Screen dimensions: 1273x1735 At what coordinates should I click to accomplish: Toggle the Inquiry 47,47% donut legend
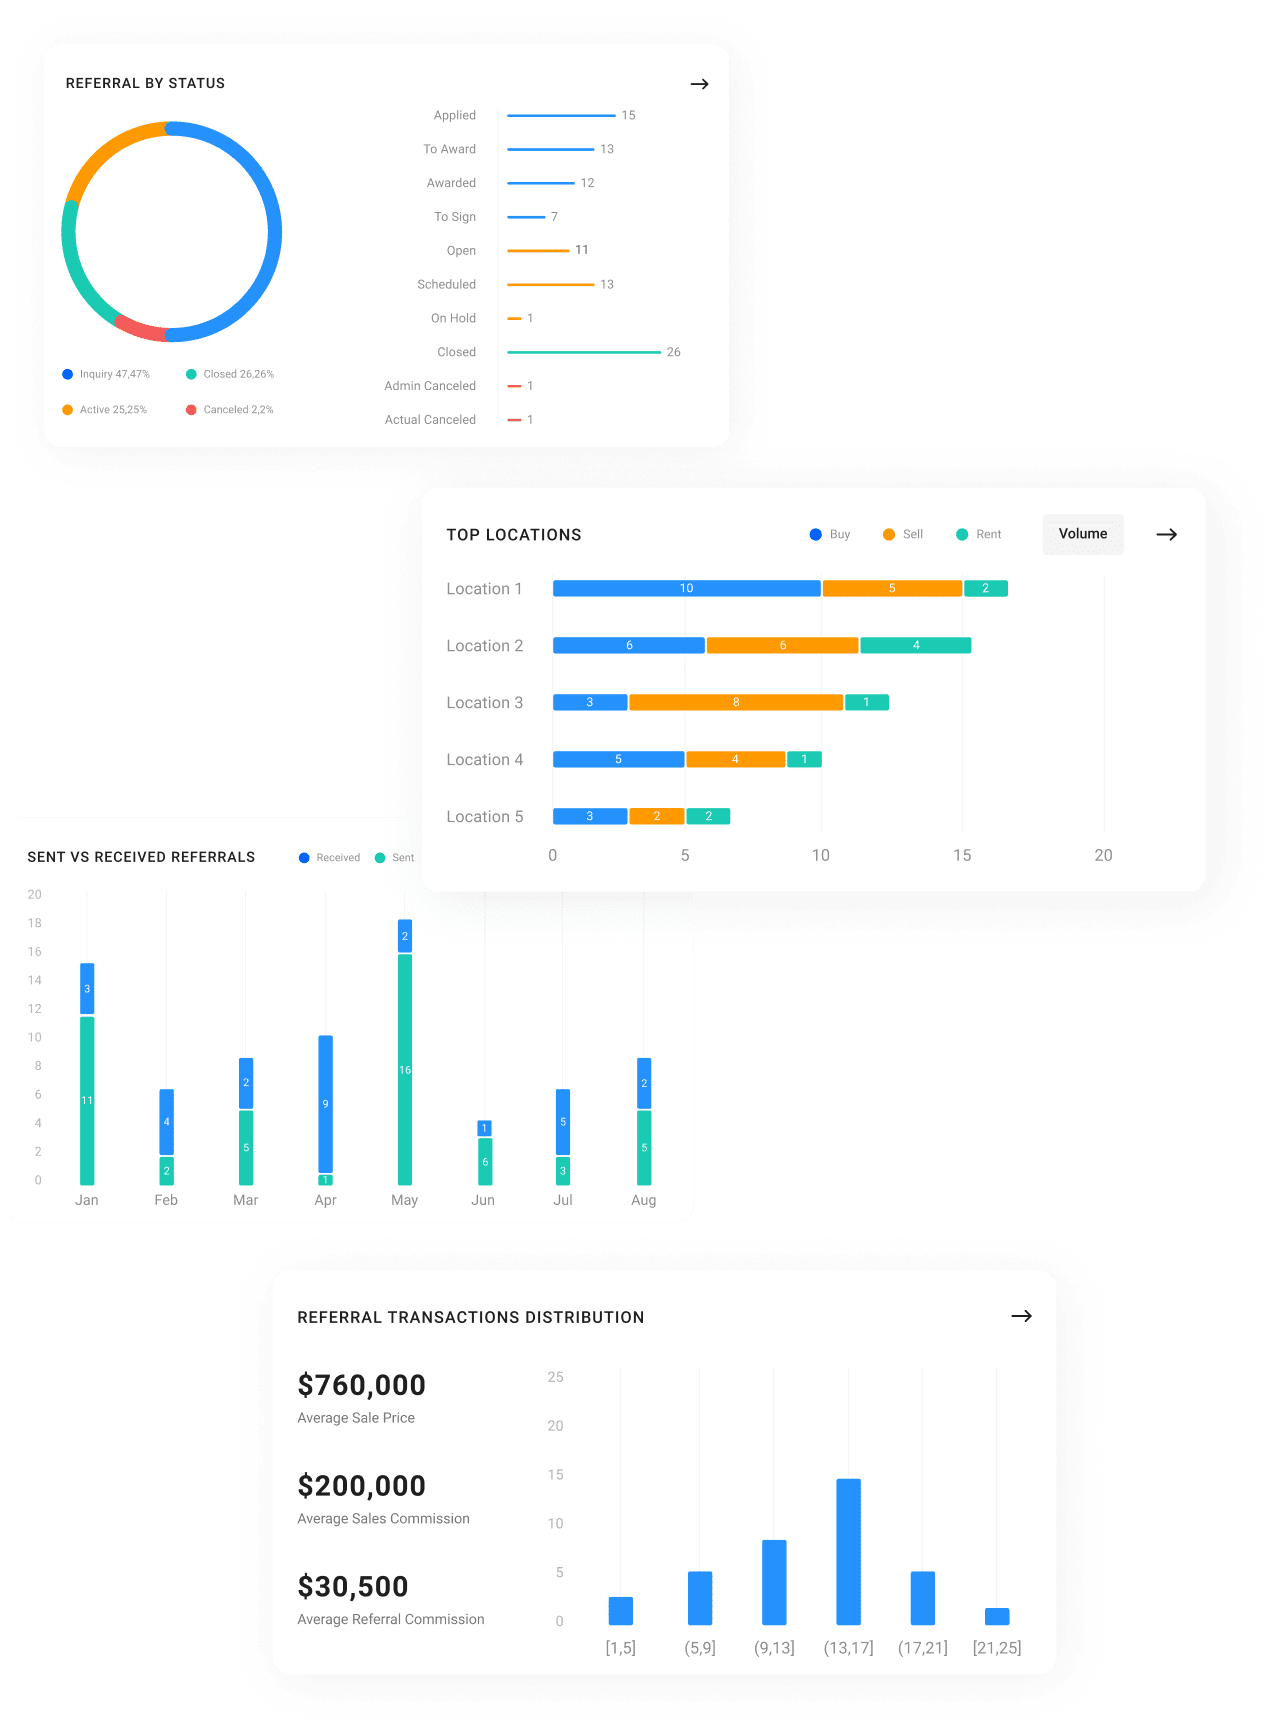[106, 374]
